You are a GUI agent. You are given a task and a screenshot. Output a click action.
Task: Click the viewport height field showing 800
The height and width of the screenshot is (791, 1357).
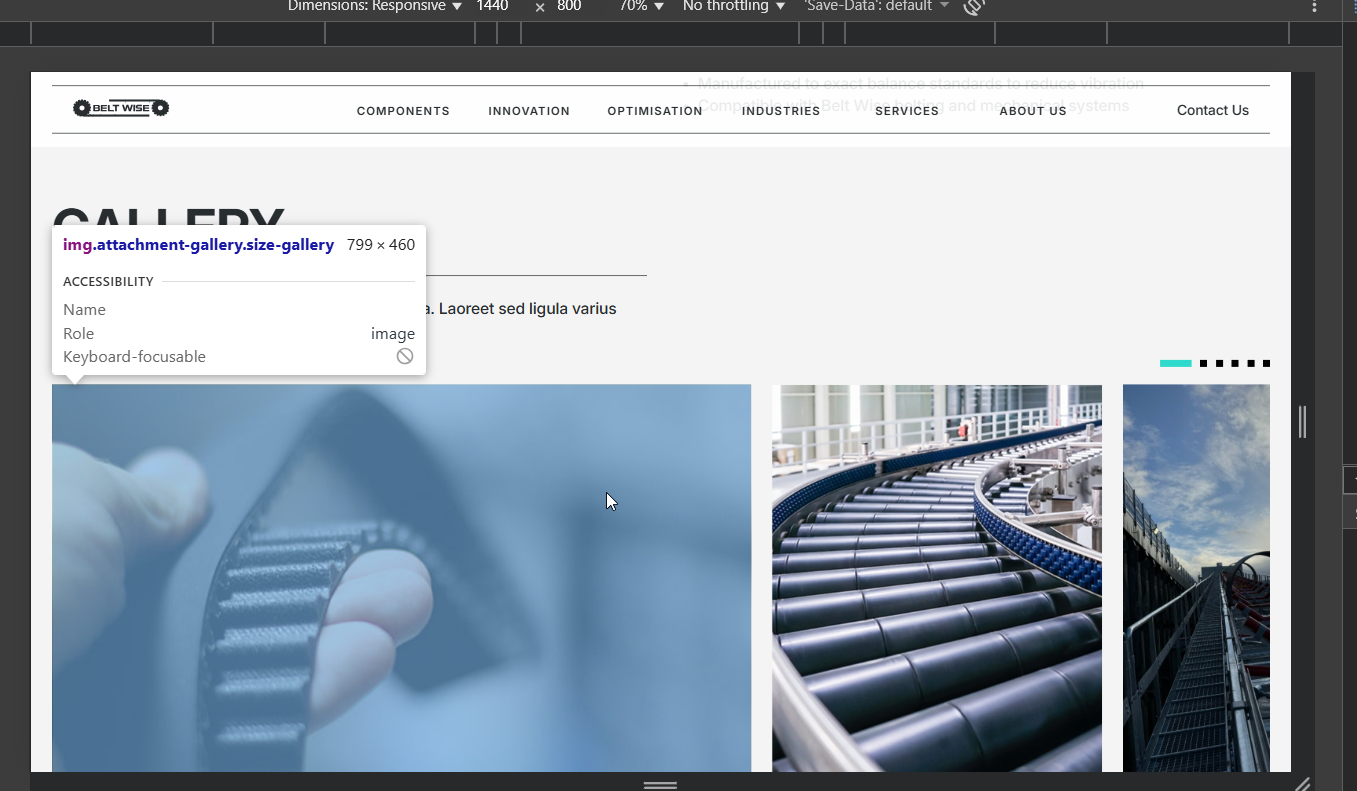click(570, 6)
